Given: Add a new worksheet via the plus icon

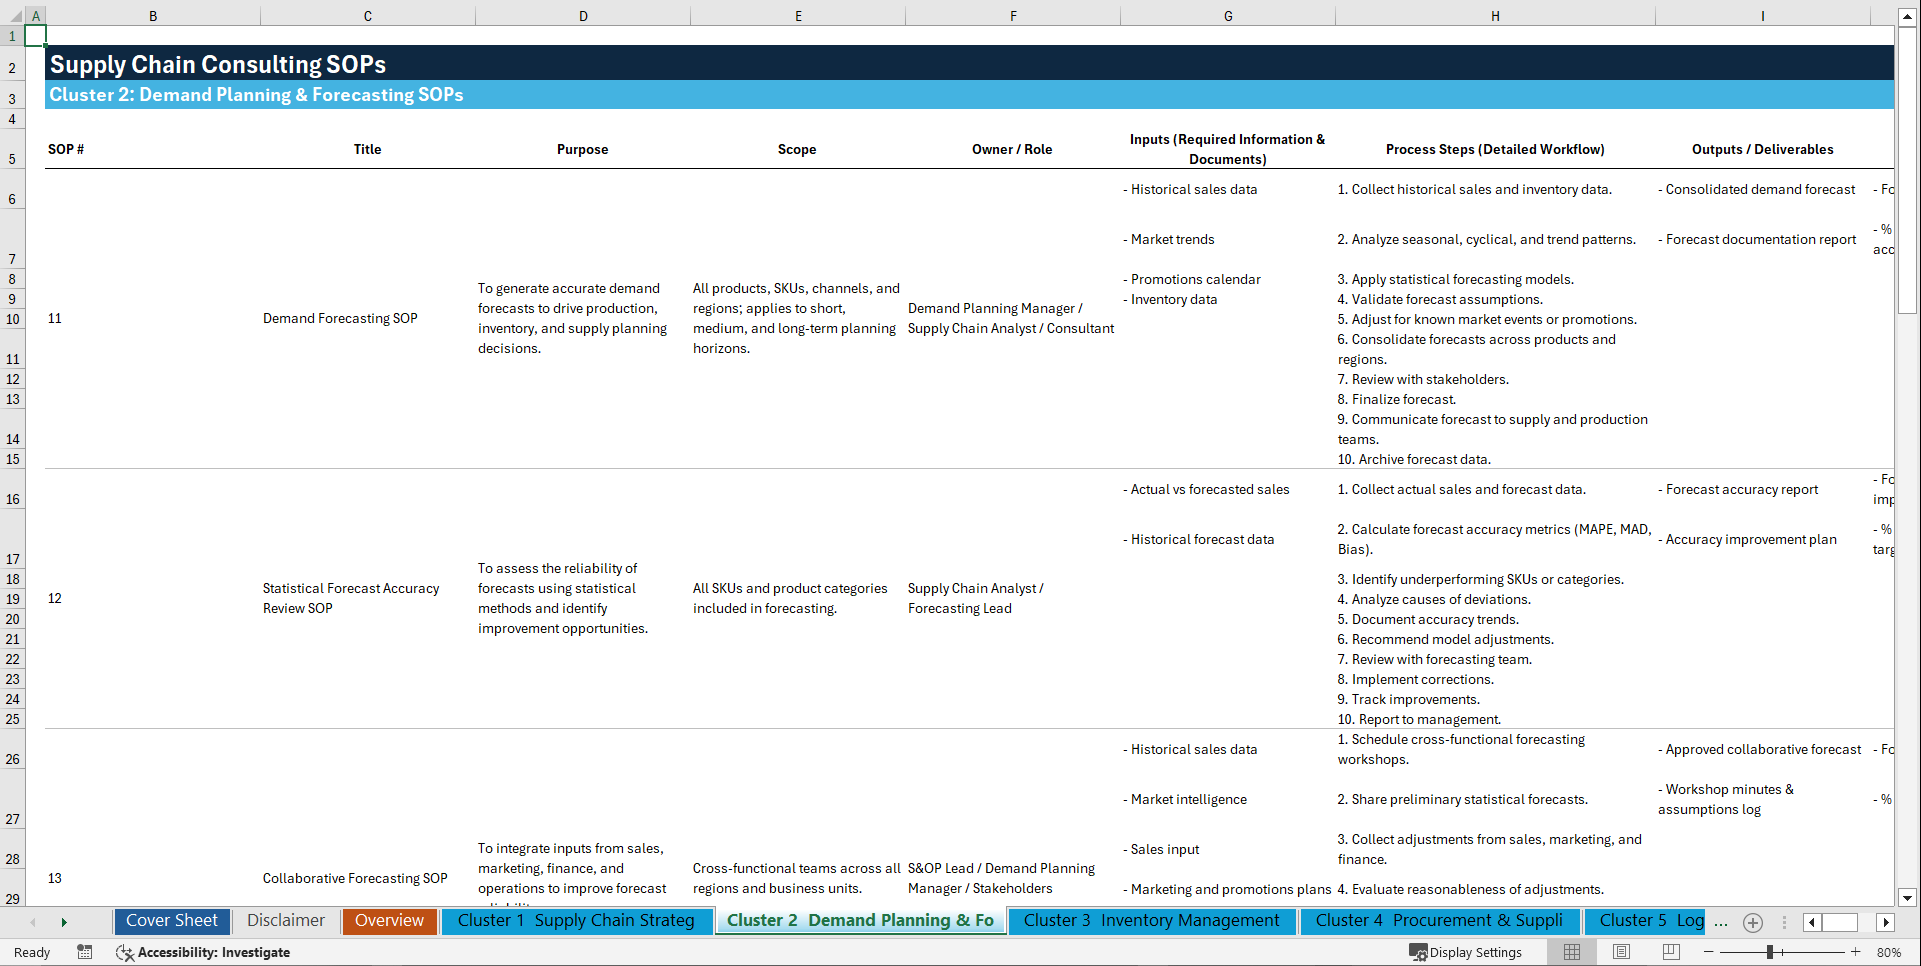Looking at the screenshot, I should tap(1752, 922).
